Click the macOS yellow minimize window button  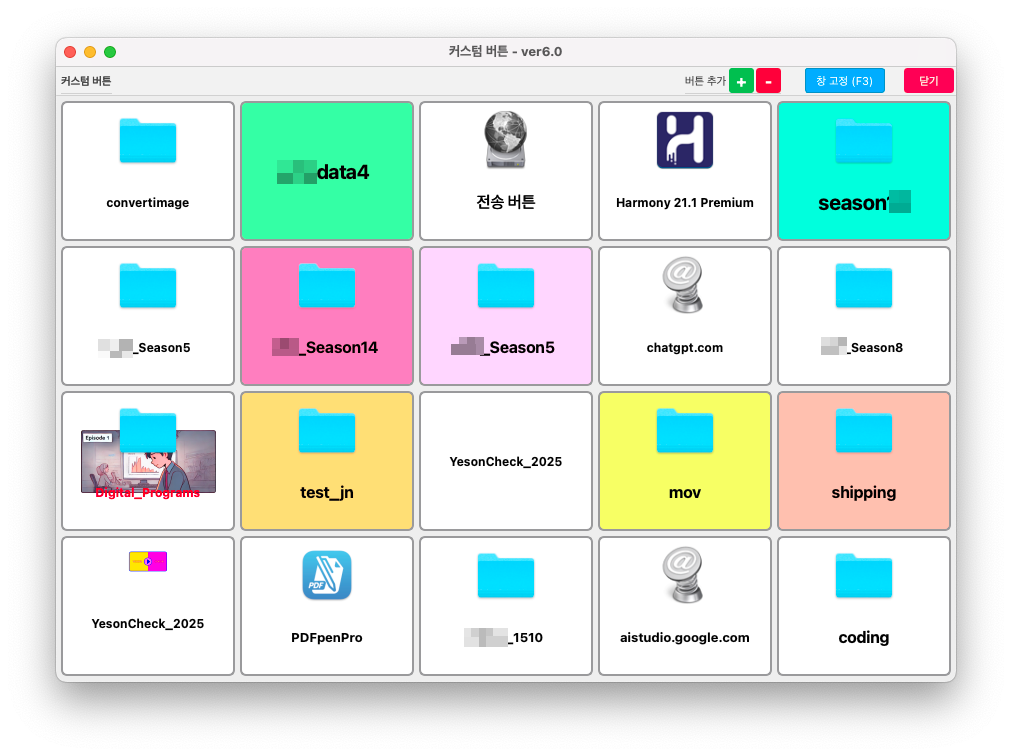click(x=90, y=52)
